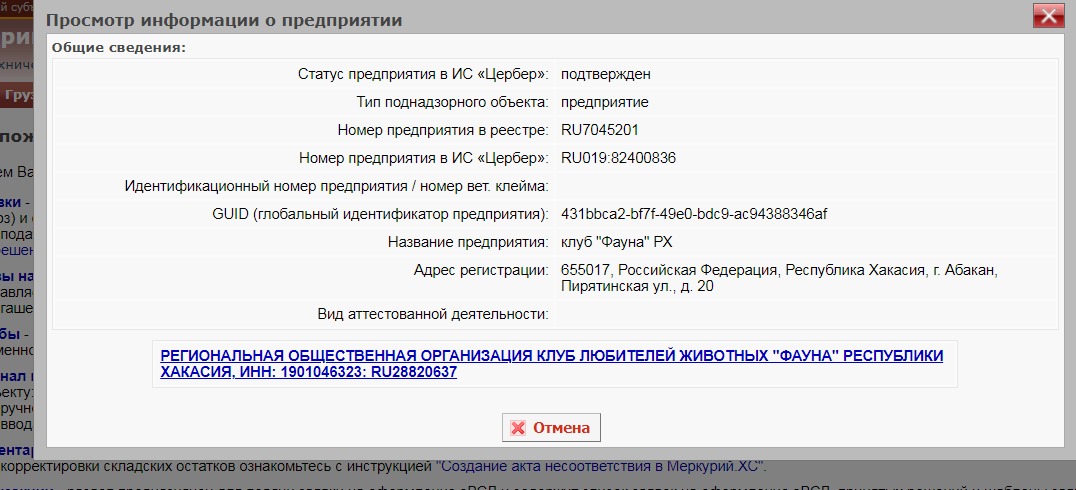Click label "Номер предприятия в ИС «Цербер»:"
Image resolution: width=1076 pixels, height=490 pixels.
[x=424, y=159]
